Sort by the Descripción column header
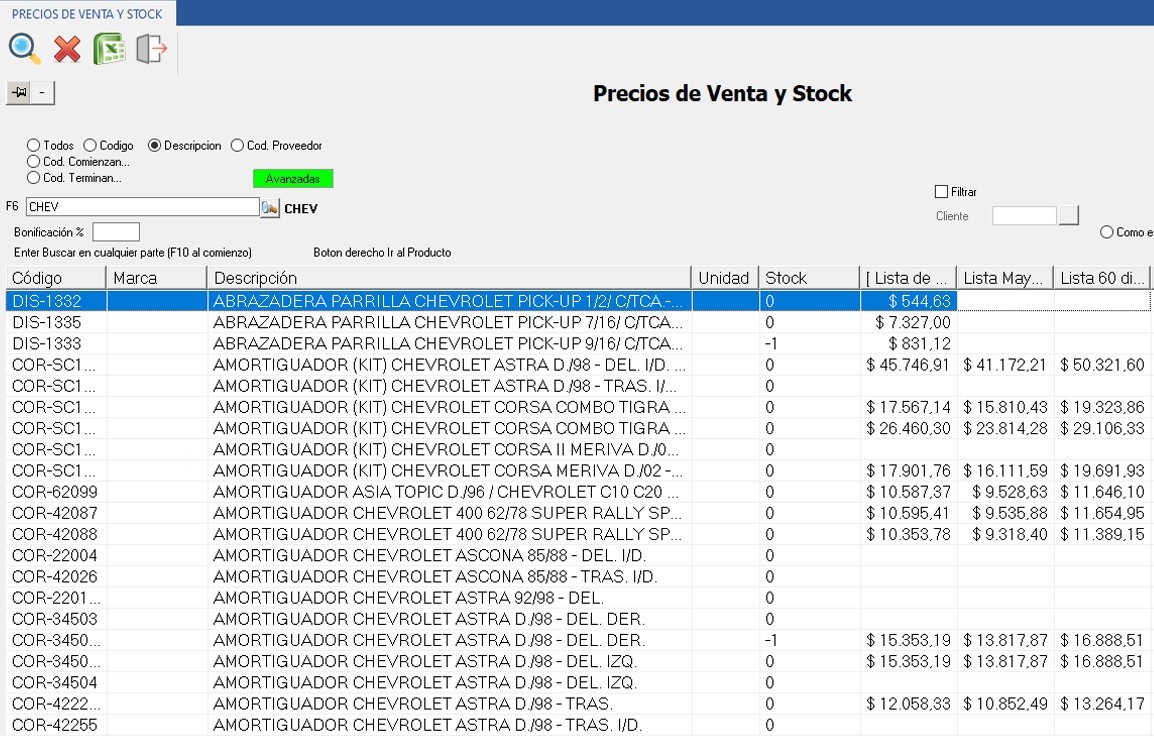1154x736 pixels. click(450, 278)
